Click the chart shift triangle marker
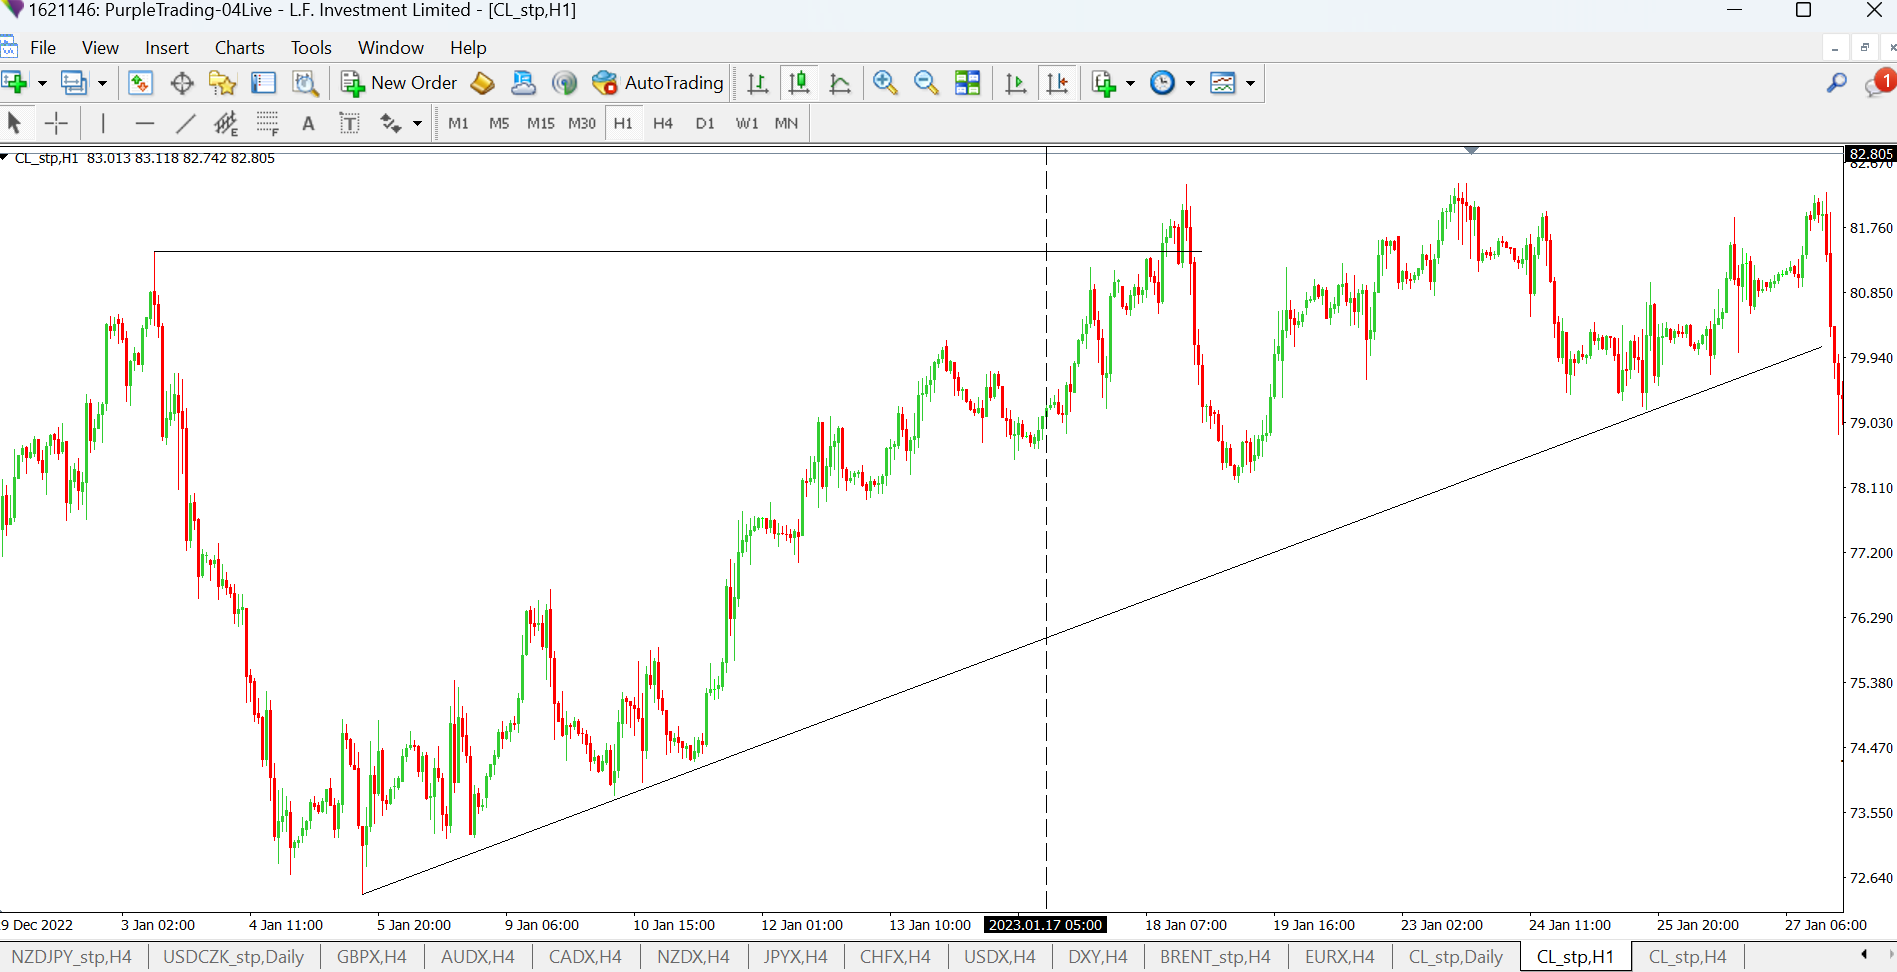 [x=1471, y=150]
